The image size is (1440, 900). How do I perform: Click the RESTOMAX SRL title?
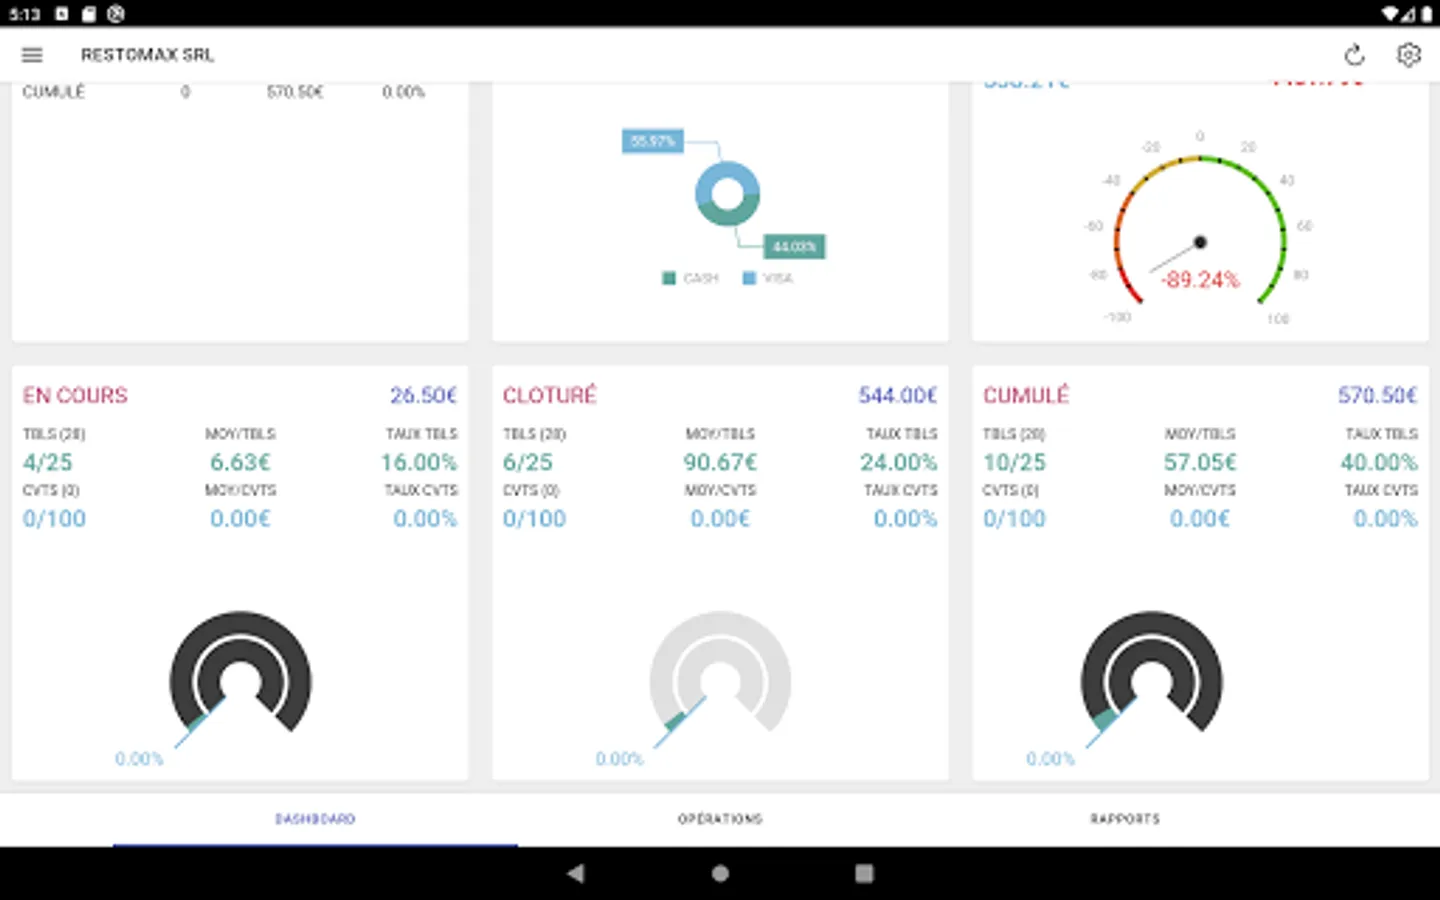point(147,55)
